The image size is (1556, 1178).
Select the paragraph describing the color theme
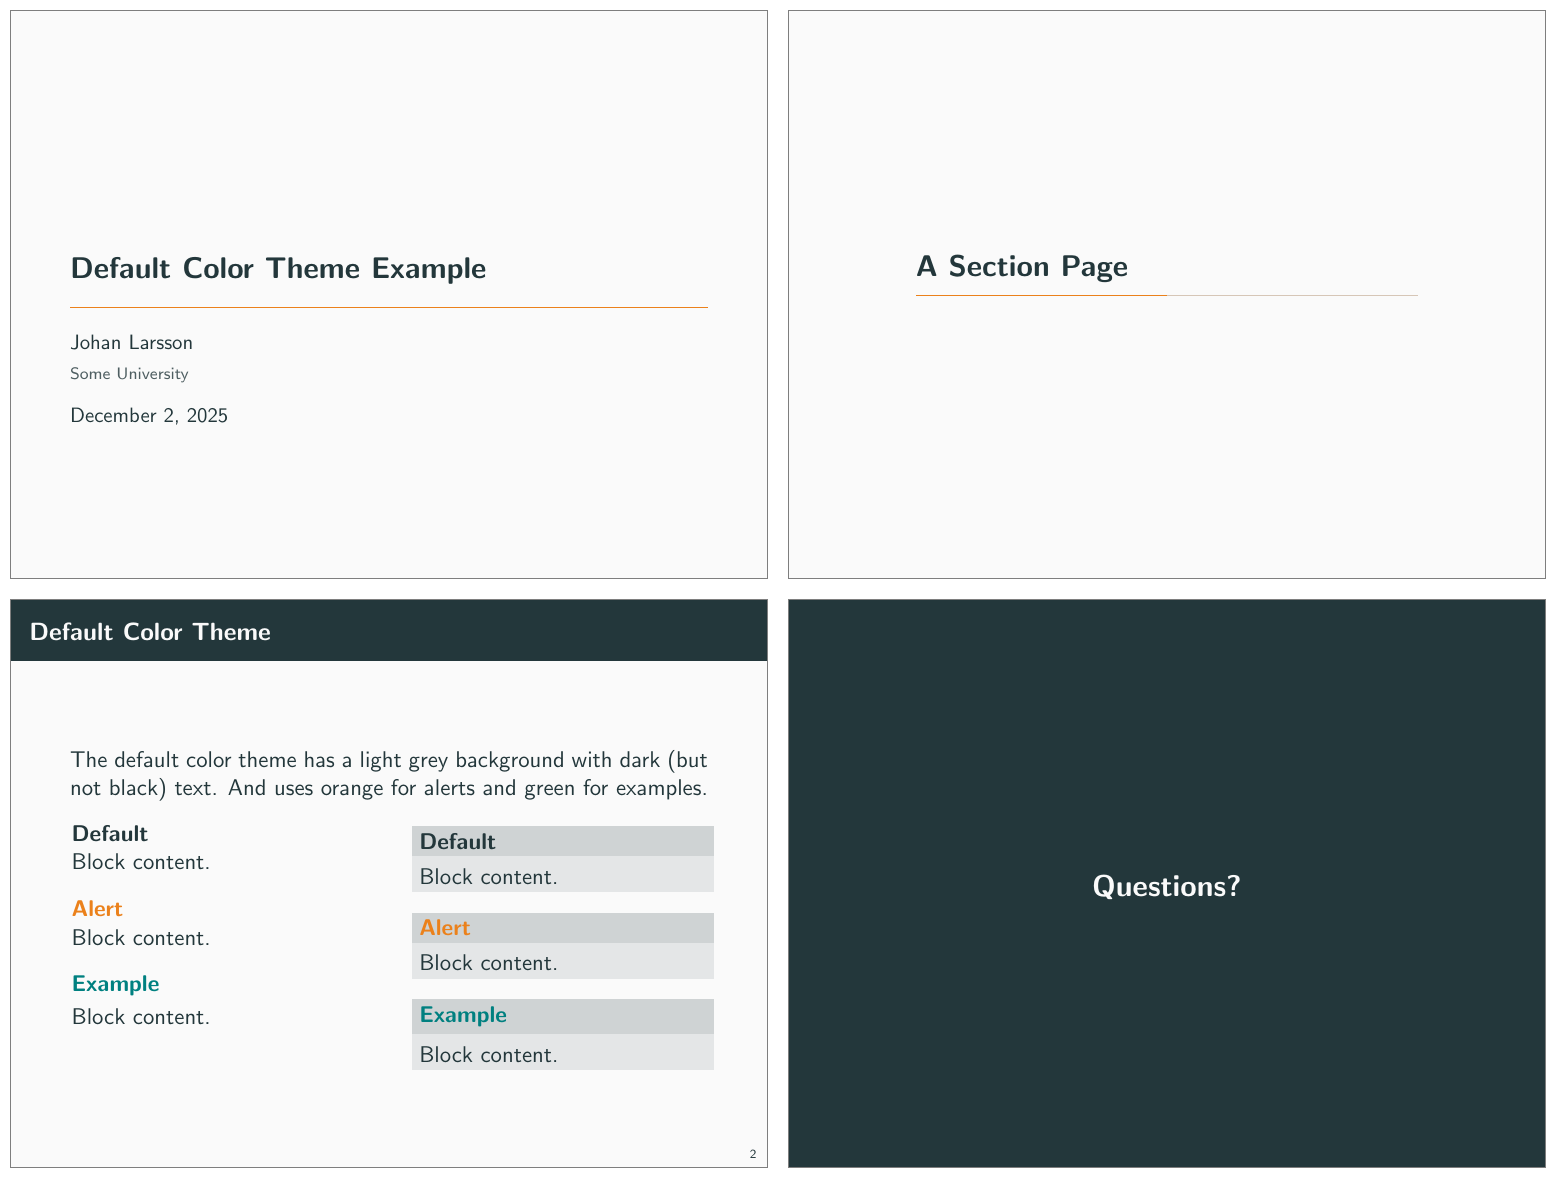pos(389,773)
